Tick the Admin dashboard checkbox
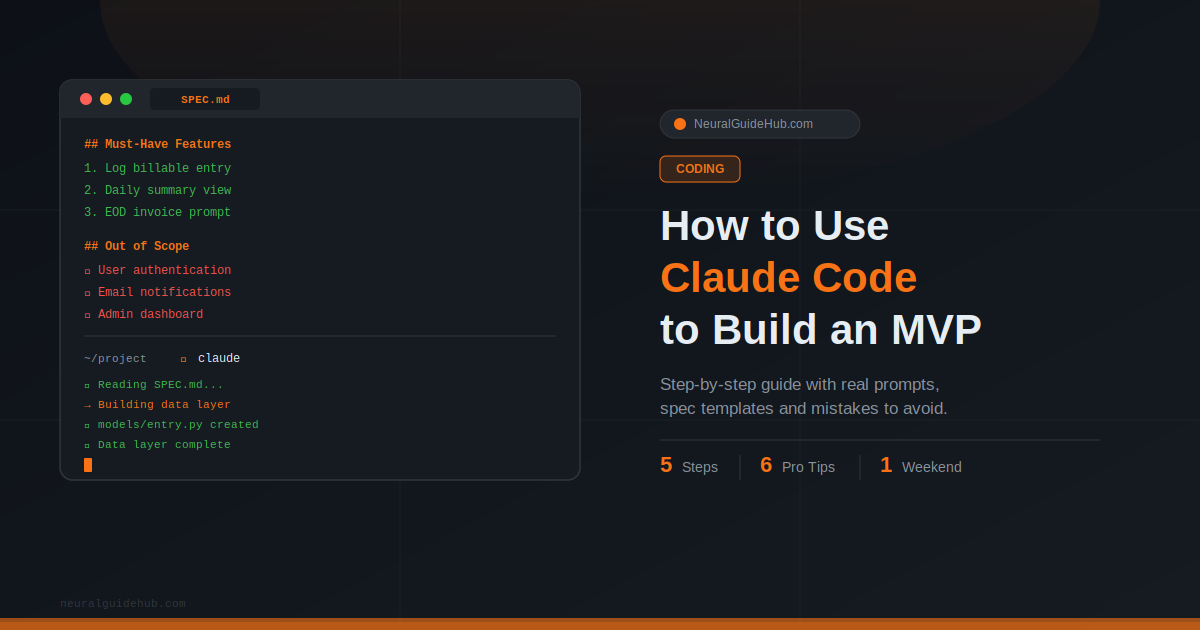The width and height of the screenshot is (1200, 630). click(x=87, y=315)
